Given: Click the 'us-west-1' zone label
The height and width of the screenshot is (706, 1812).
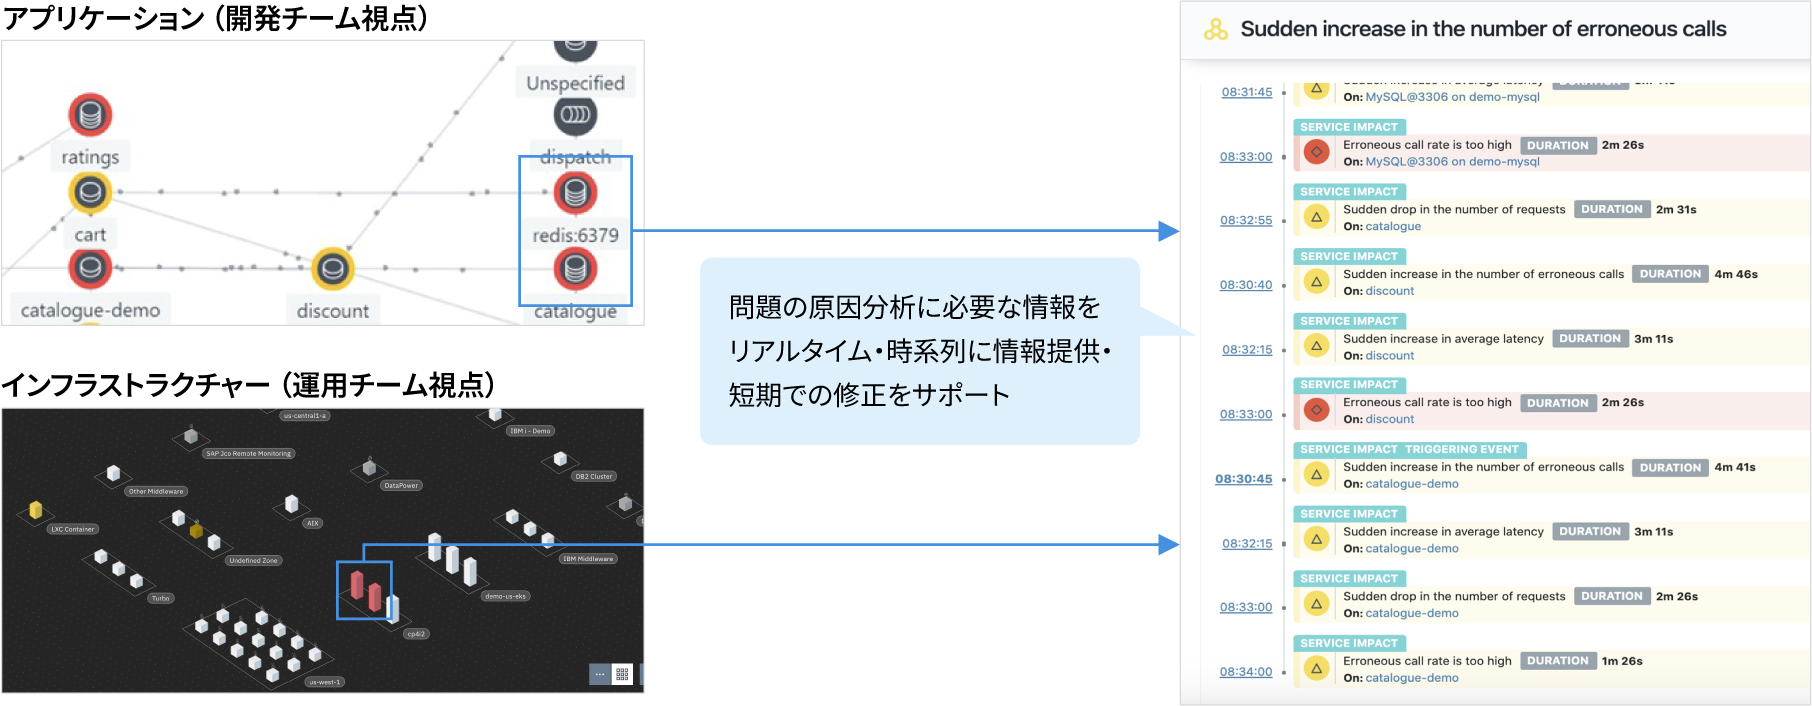Looking at the screenshot, I should click(x=324, y=682).
